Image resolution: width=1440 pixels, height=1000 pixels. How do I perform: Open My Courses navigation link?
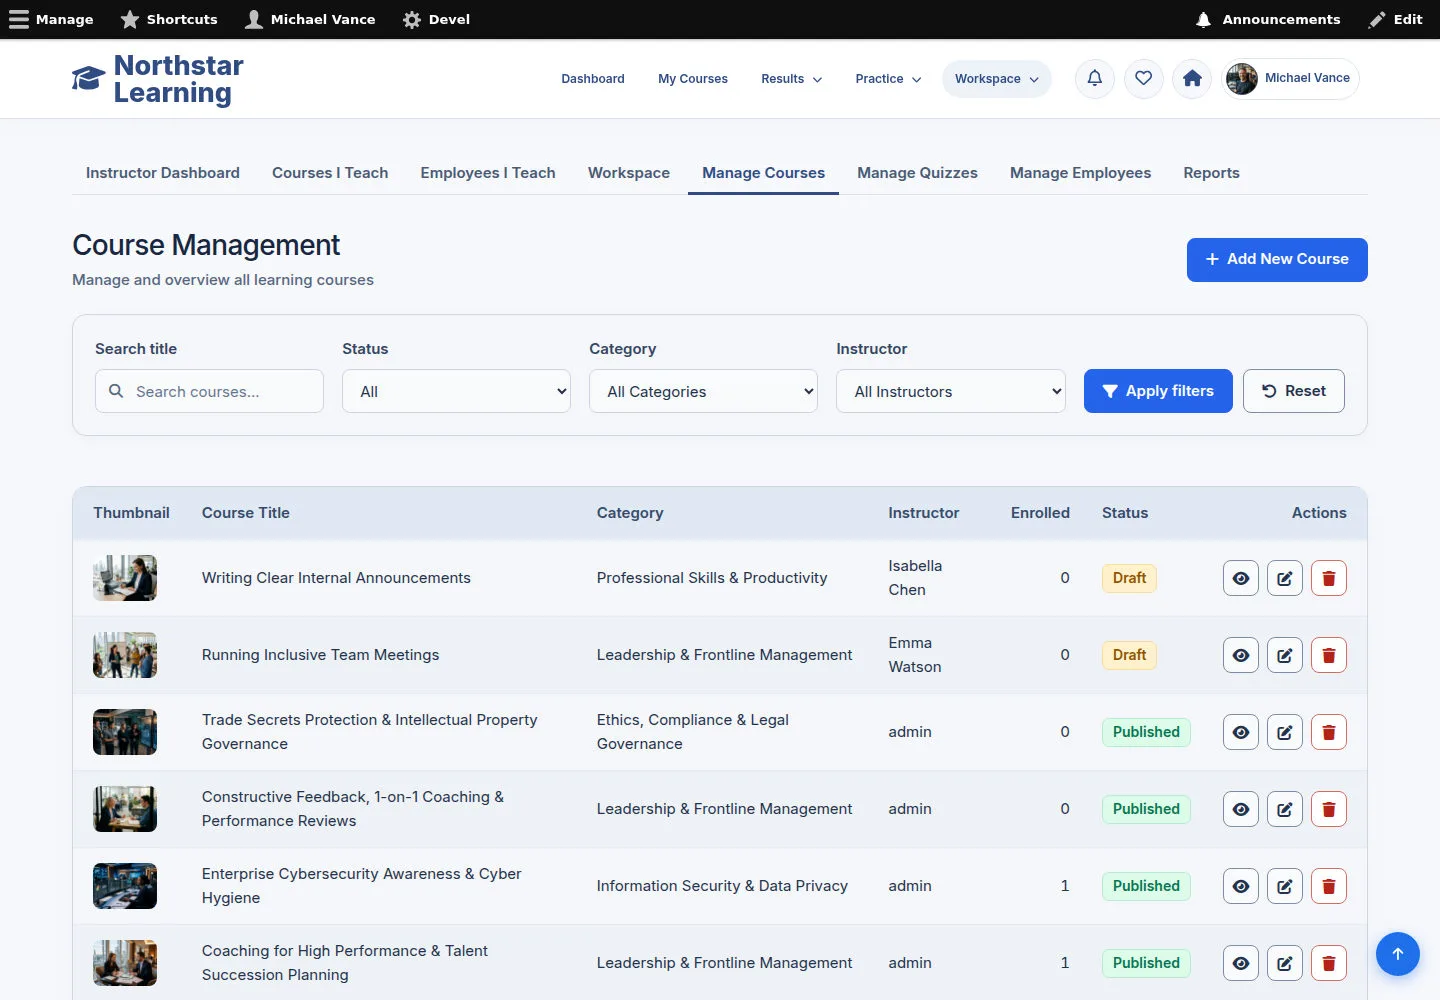click(x=693, y=79)
